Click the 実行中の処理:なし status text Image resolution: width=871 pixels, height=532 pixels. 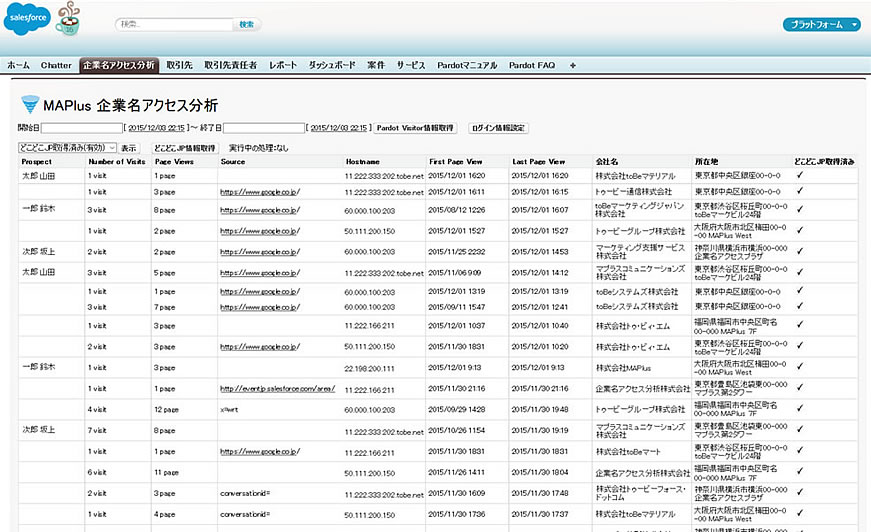click(259, 148)
